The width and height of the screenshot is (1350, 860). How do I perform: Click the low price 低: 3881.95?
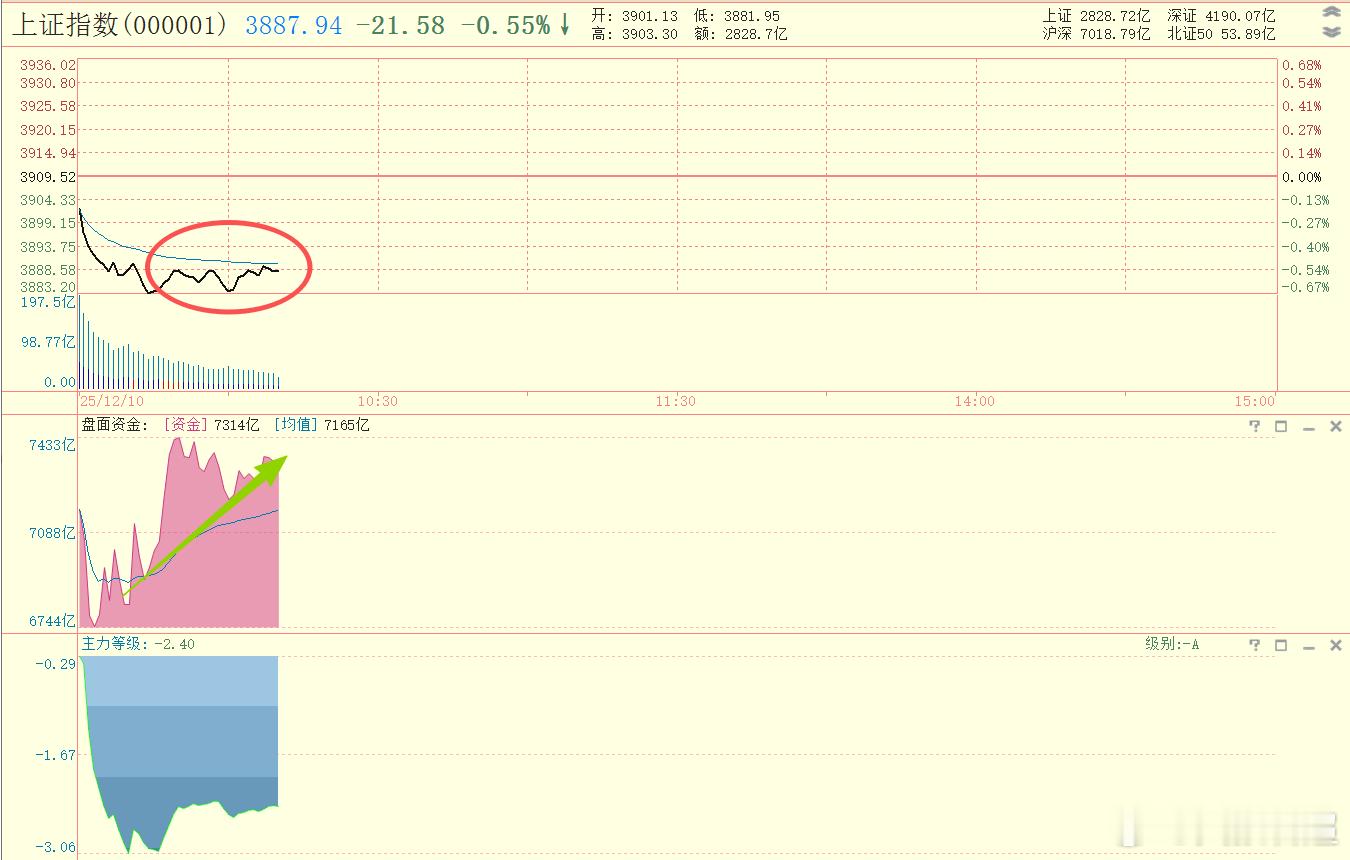tap(737, 16)
